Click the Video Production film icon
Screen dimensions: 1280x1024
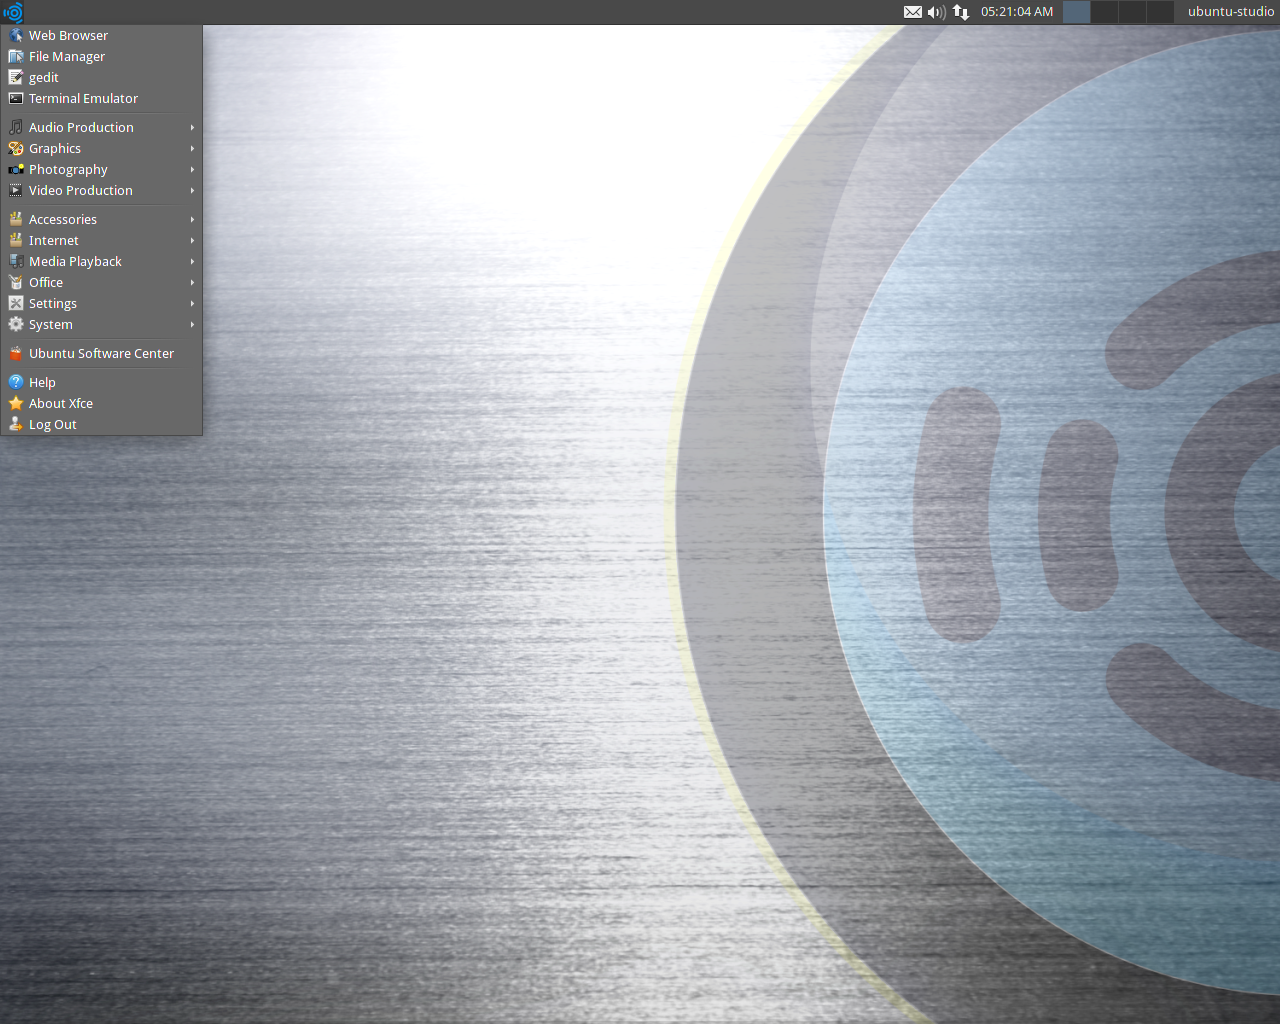(16, 190)
